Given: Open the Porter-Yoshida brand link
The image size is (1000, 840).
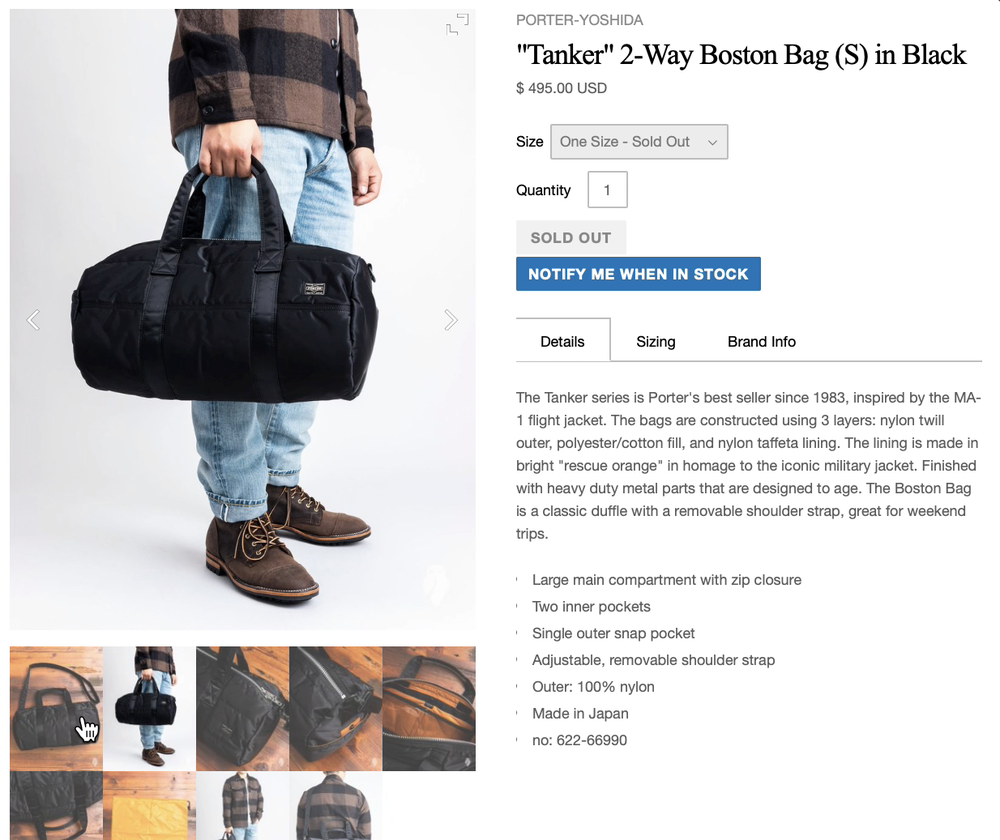Looking at the screenshot, I should (579, 20).
